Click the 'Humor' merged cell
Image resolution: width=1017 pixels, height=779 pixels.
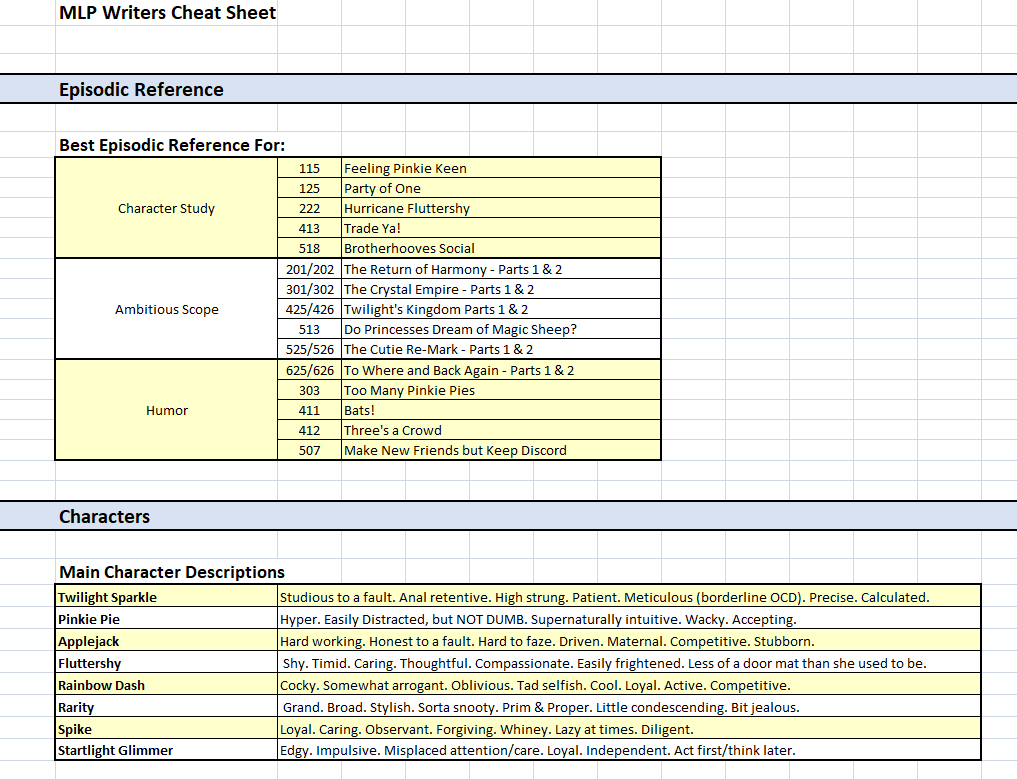pos(167,410)
